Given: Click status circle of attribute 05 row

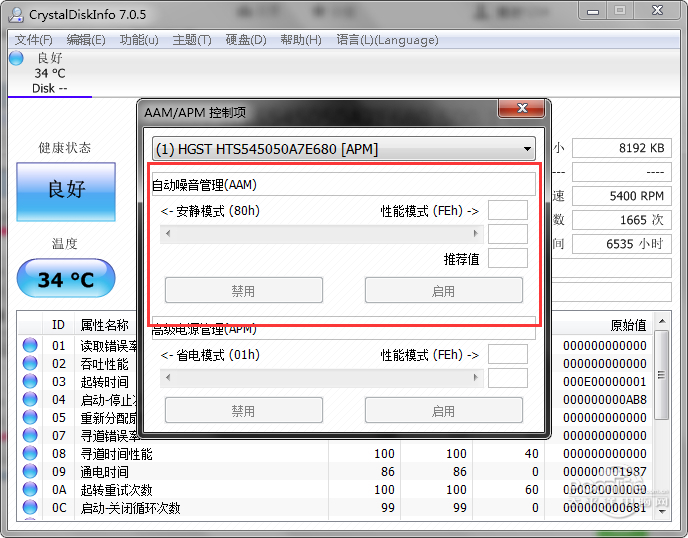Looking at the screenshot, I should click(30, 417).
